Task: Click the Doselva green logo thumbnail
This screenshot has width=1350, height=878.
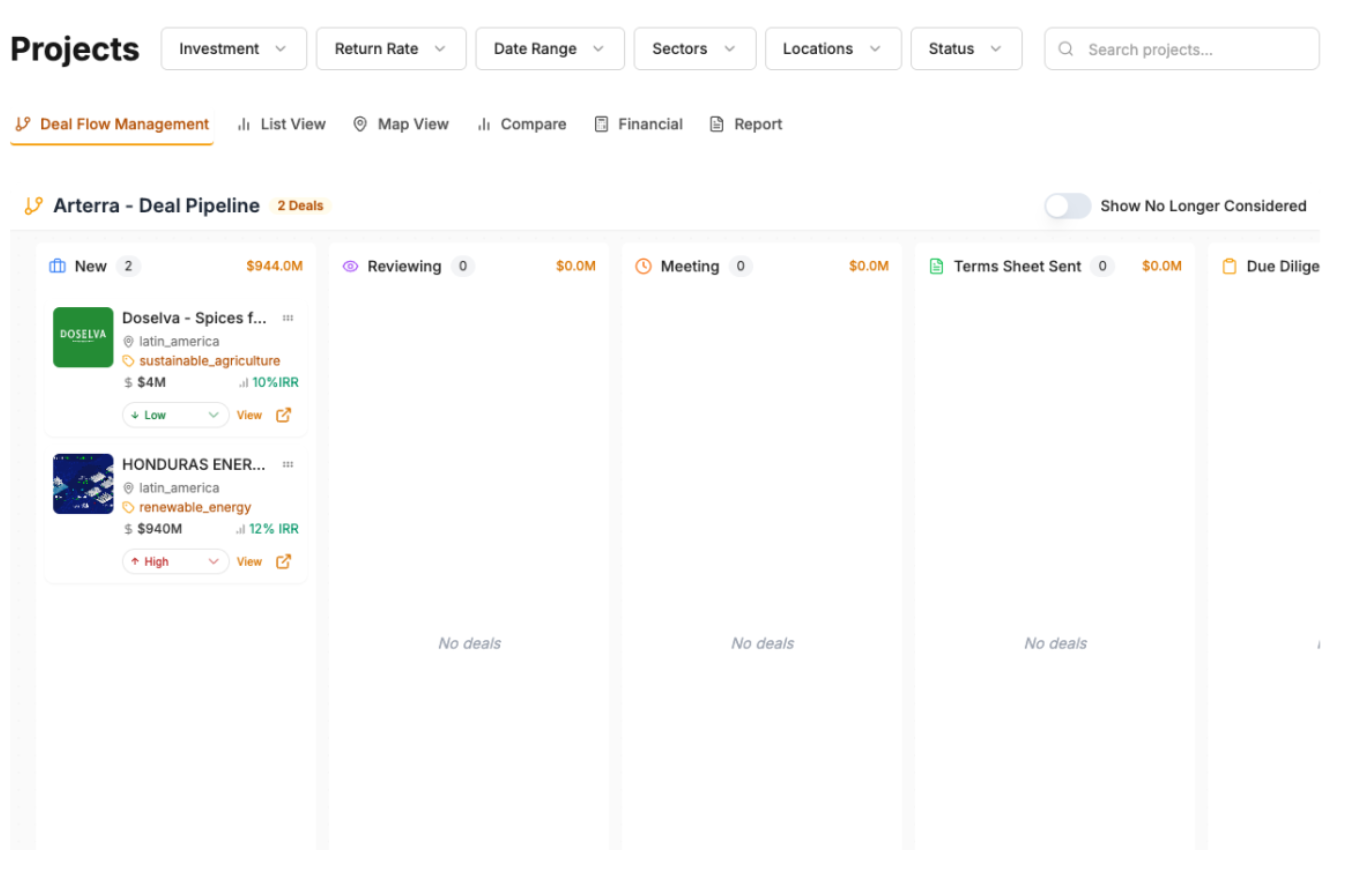Action: [83, 337]
